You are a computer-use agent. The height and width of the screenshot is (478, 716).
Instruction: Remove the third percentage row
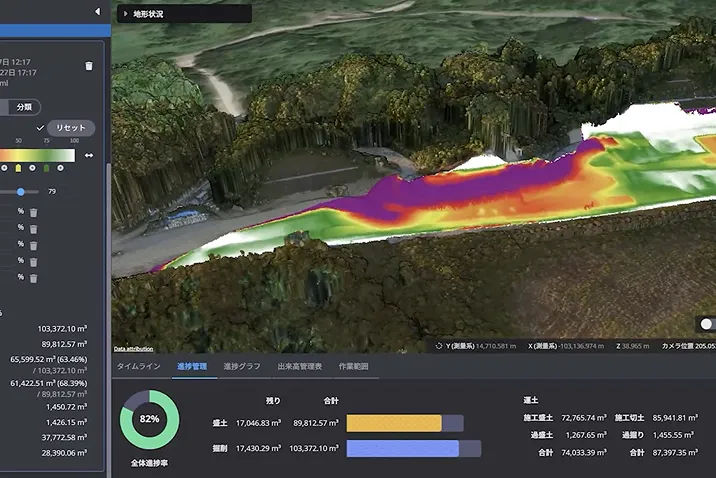click(x=33, y=245)
